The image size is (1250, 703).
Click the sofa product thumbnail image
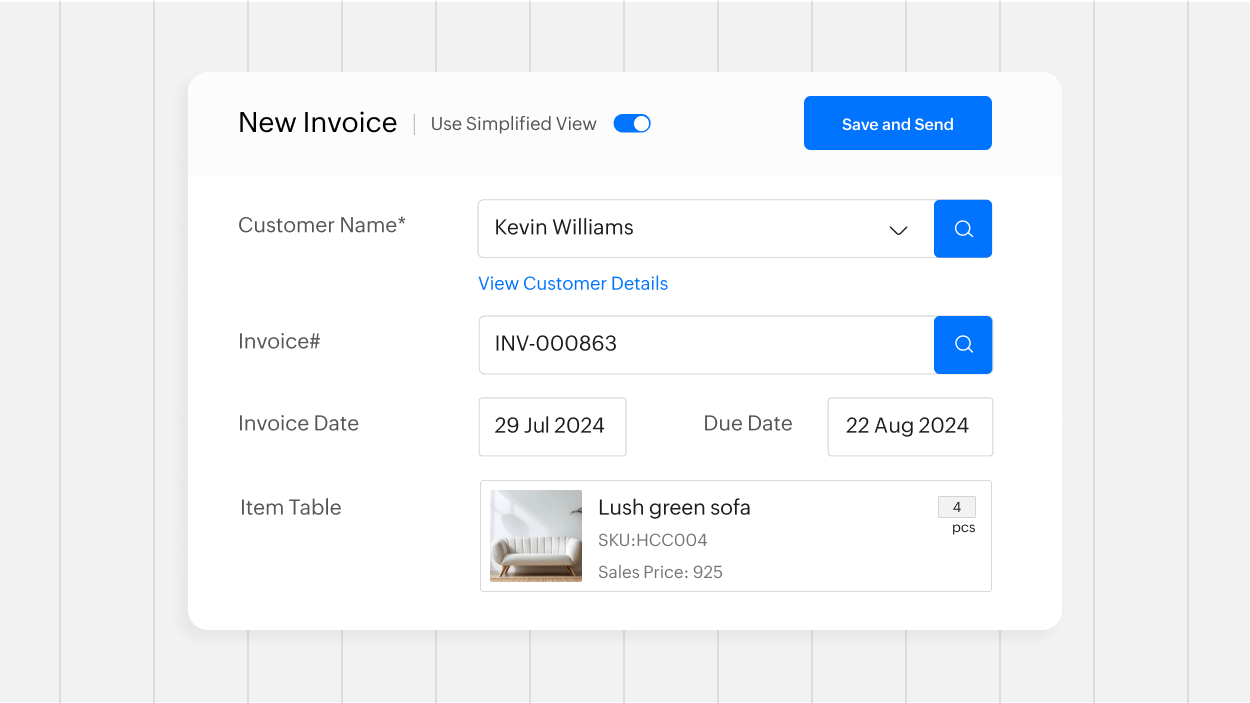pyautogui.click(x=536, y=536)
